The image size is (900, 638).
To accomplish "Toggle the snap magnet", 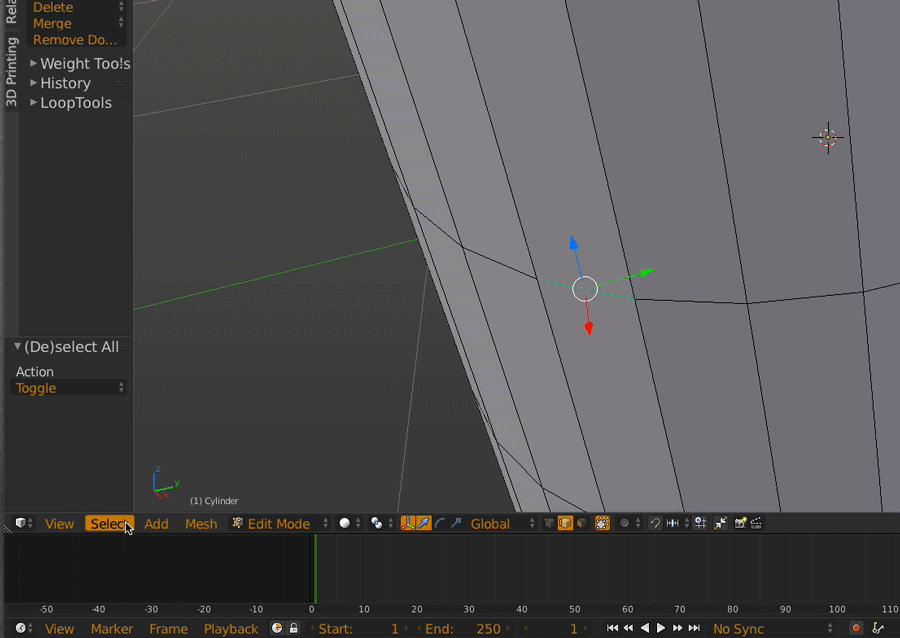I will coord(653,523).
